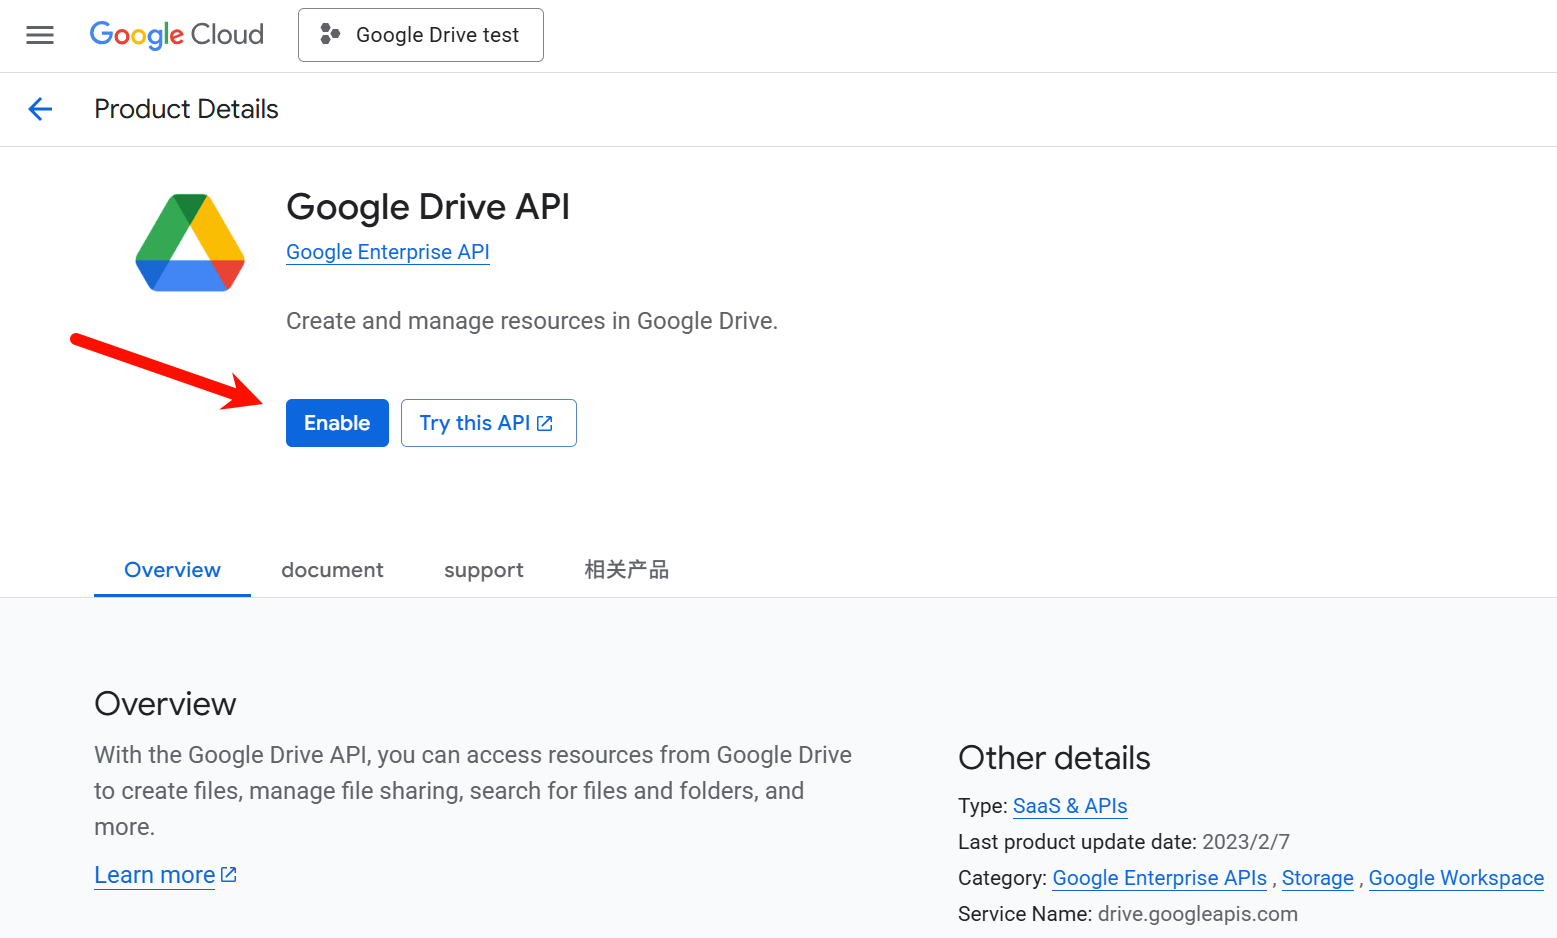Switch to the support tab

[x=484, y=570]
